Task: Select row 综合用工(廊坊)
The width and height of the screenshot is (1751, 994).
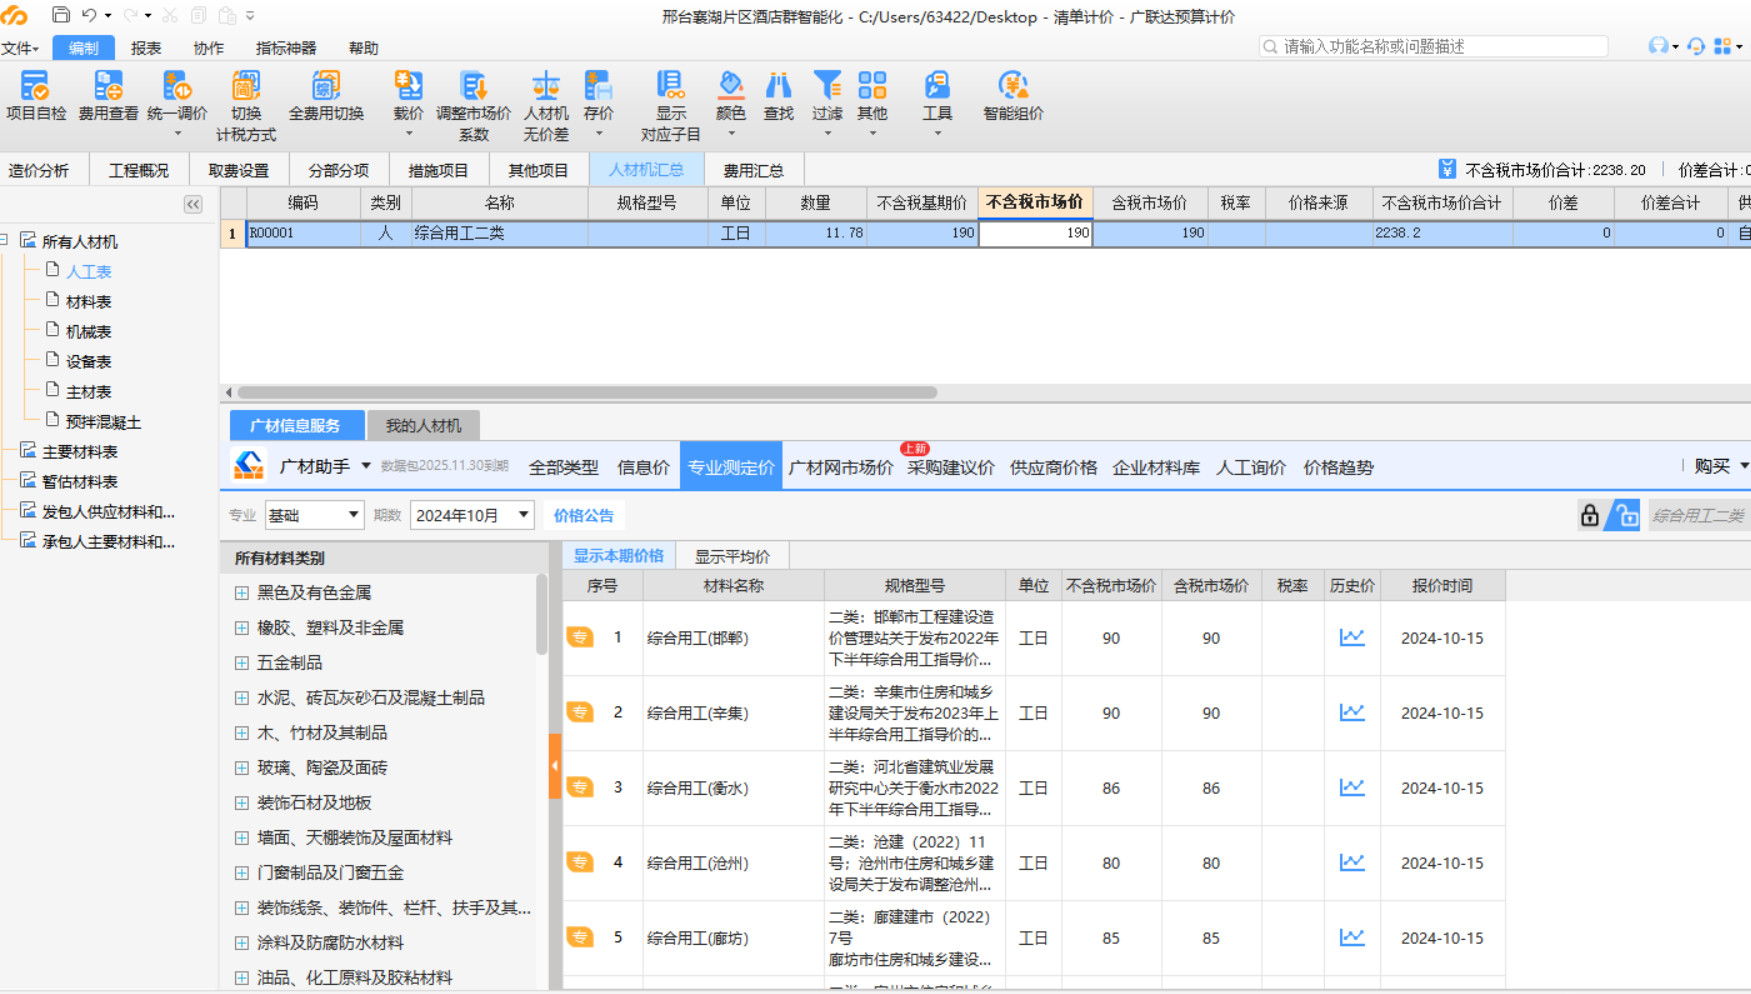Action: [x=1034, y=938]
